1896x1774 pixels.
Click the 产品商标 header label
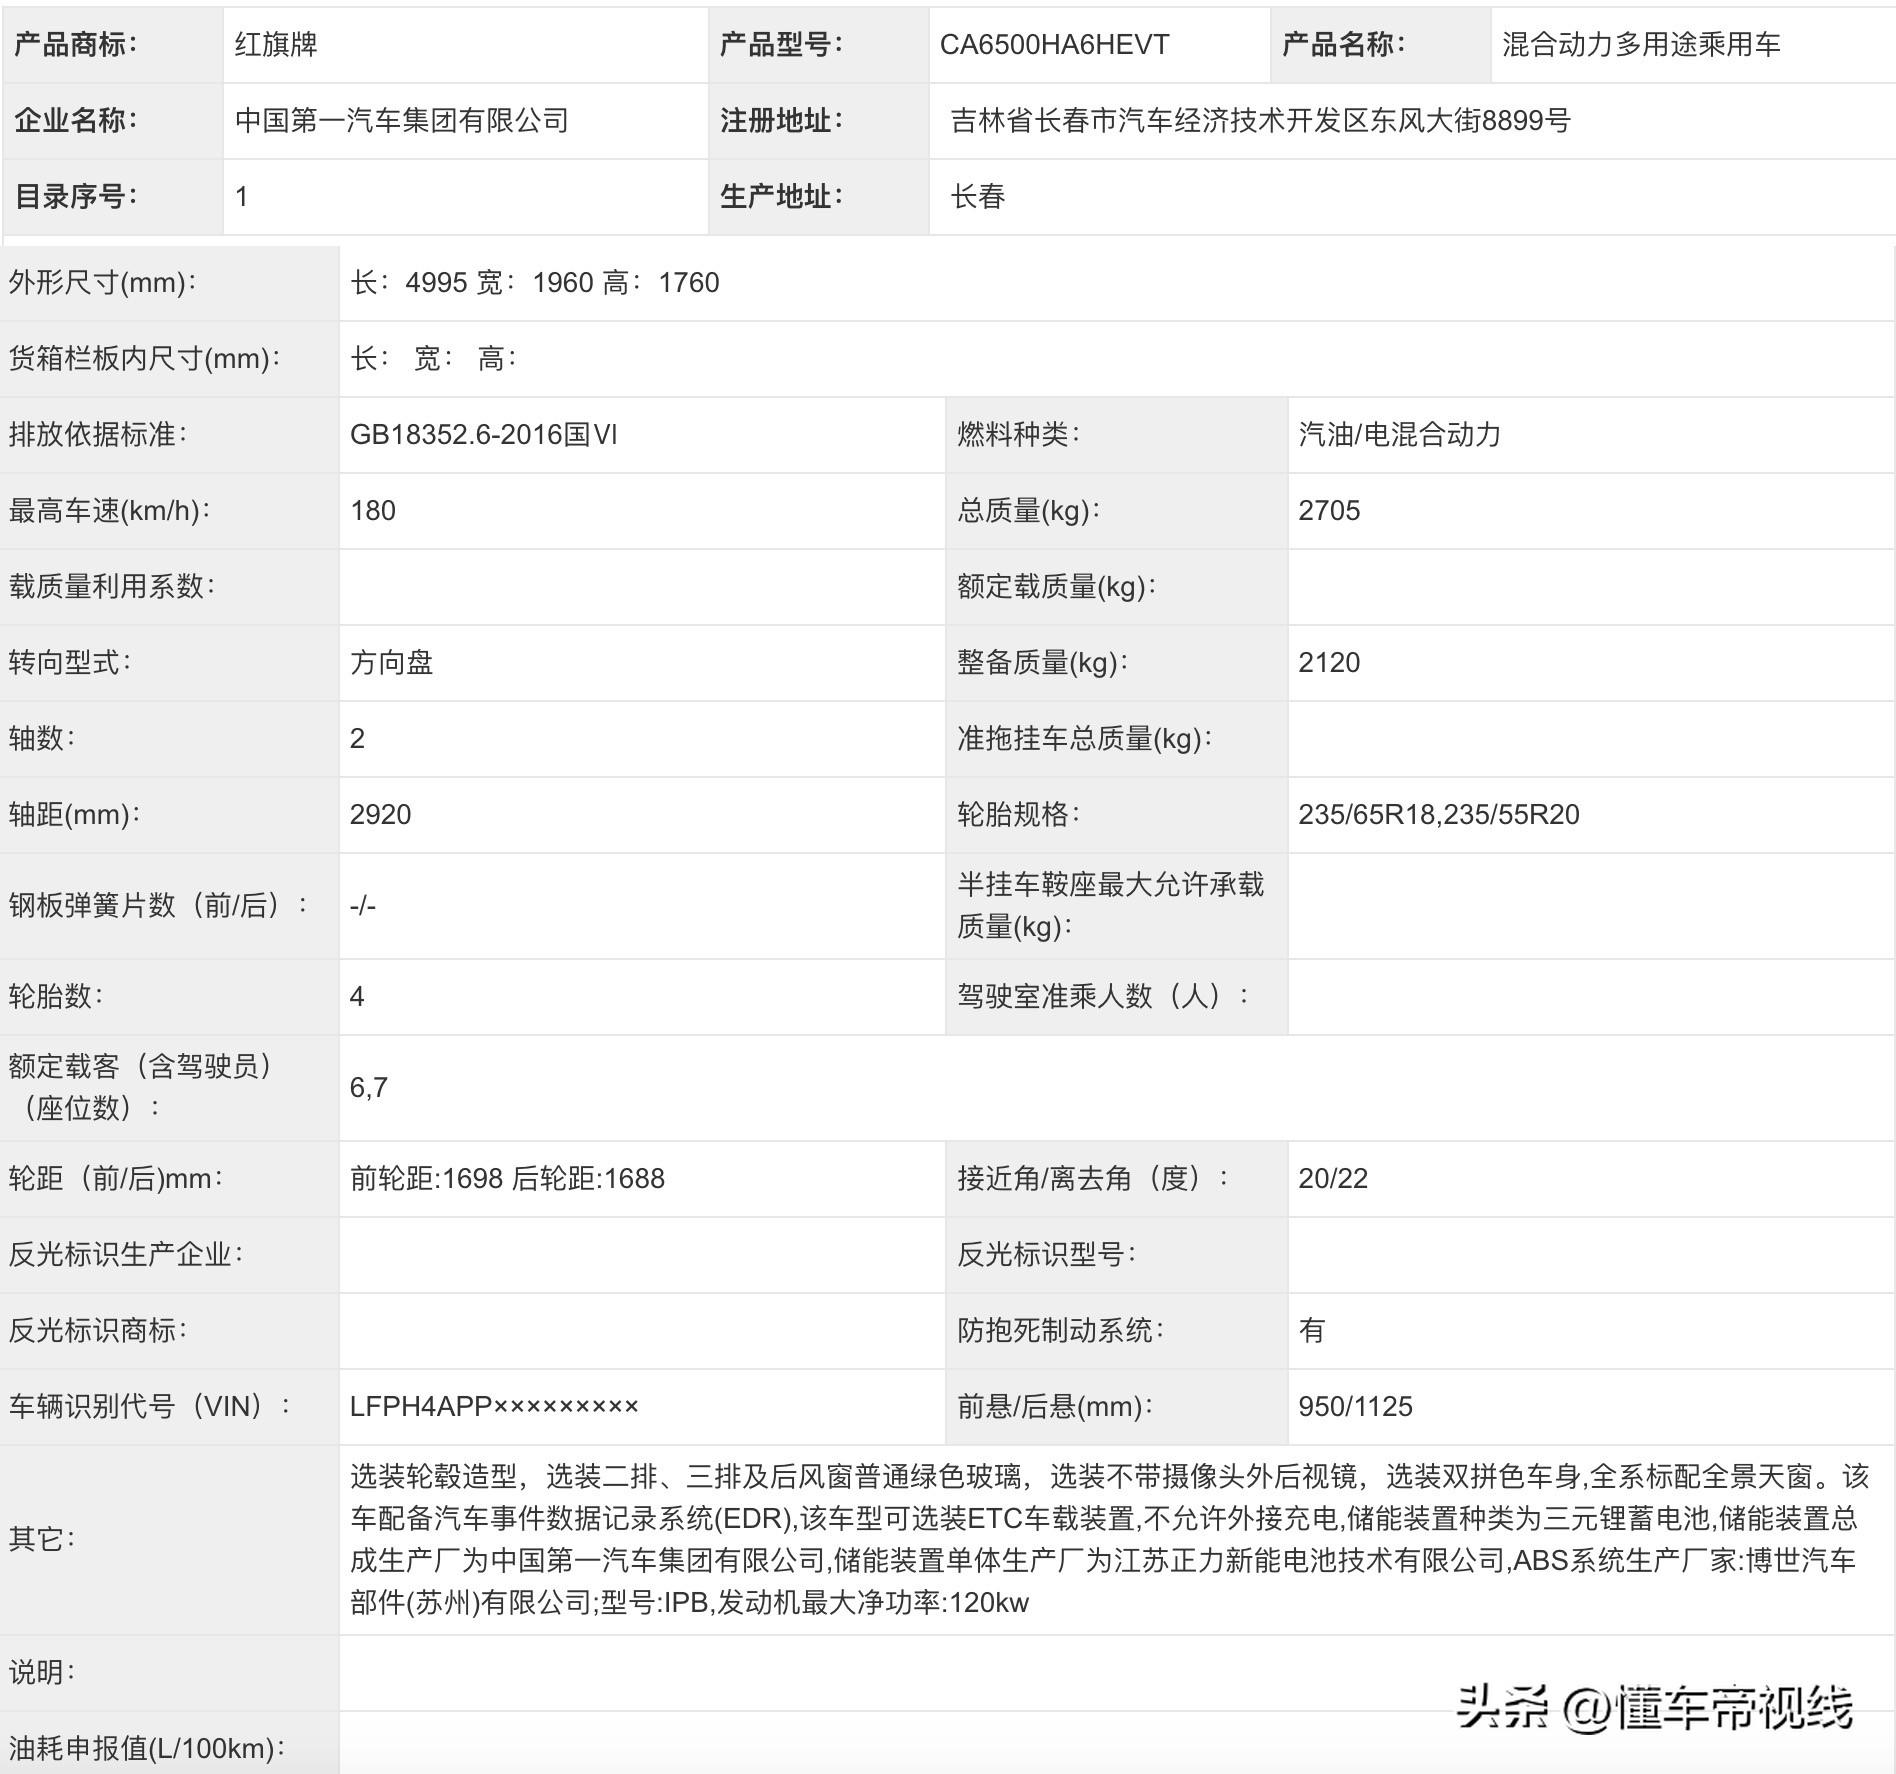tap(76, 44)
